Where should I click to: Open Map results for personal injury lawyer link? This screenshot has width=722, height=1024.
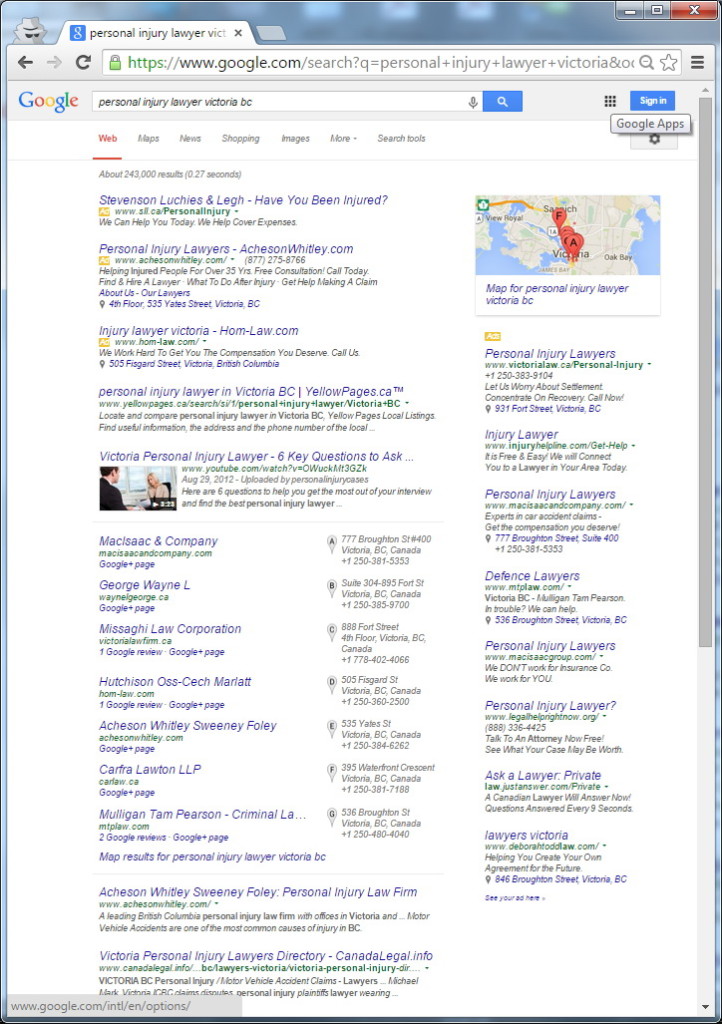tap(212, 856)
